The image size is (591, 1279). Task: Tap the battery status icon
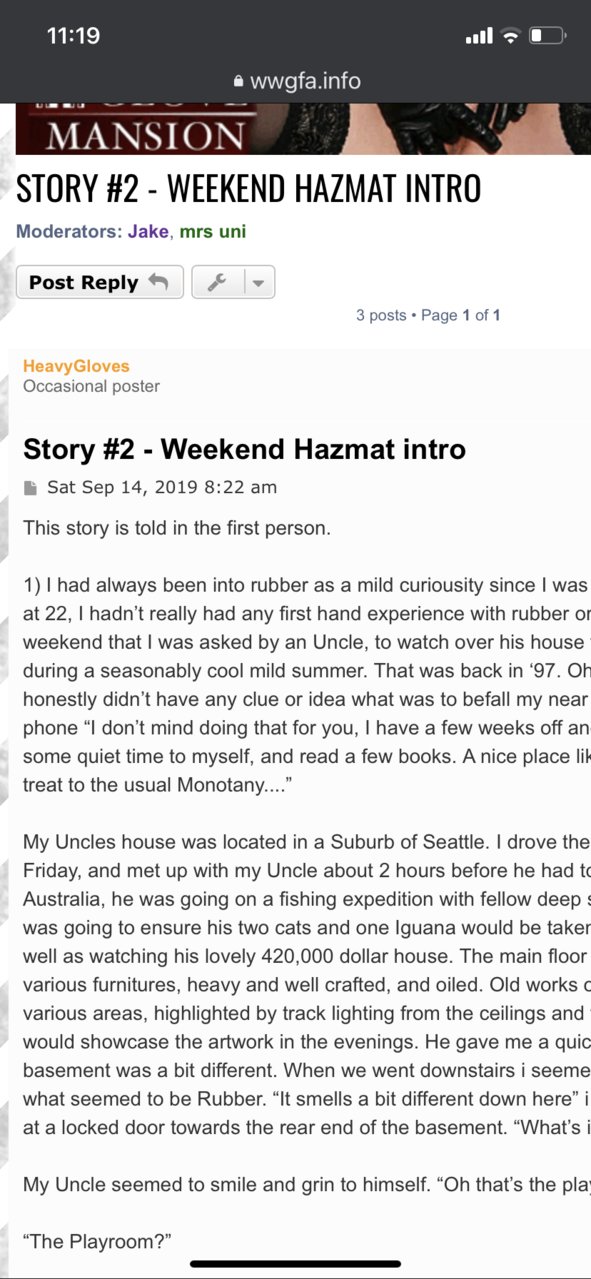click(x=548, y=36)
